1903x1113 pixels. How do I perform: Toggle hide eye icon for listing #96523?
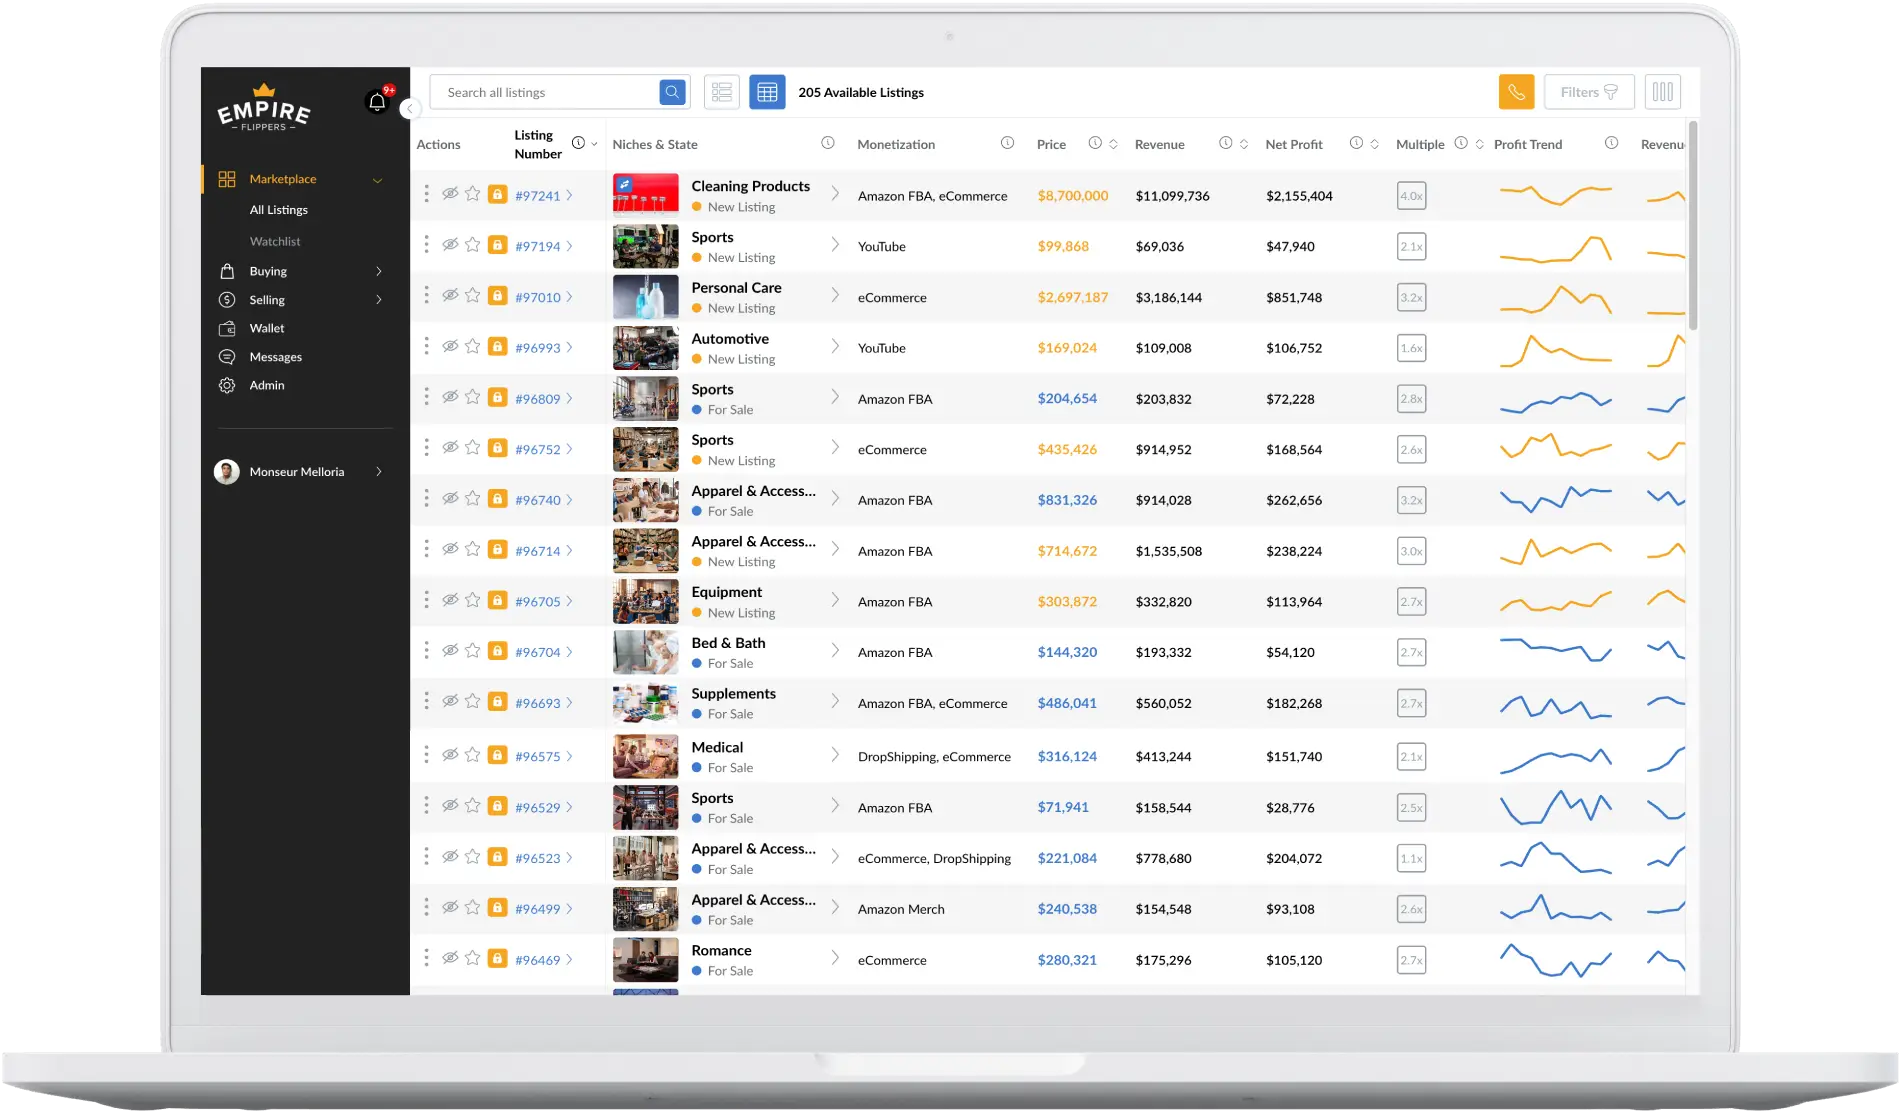click(450, 857)
